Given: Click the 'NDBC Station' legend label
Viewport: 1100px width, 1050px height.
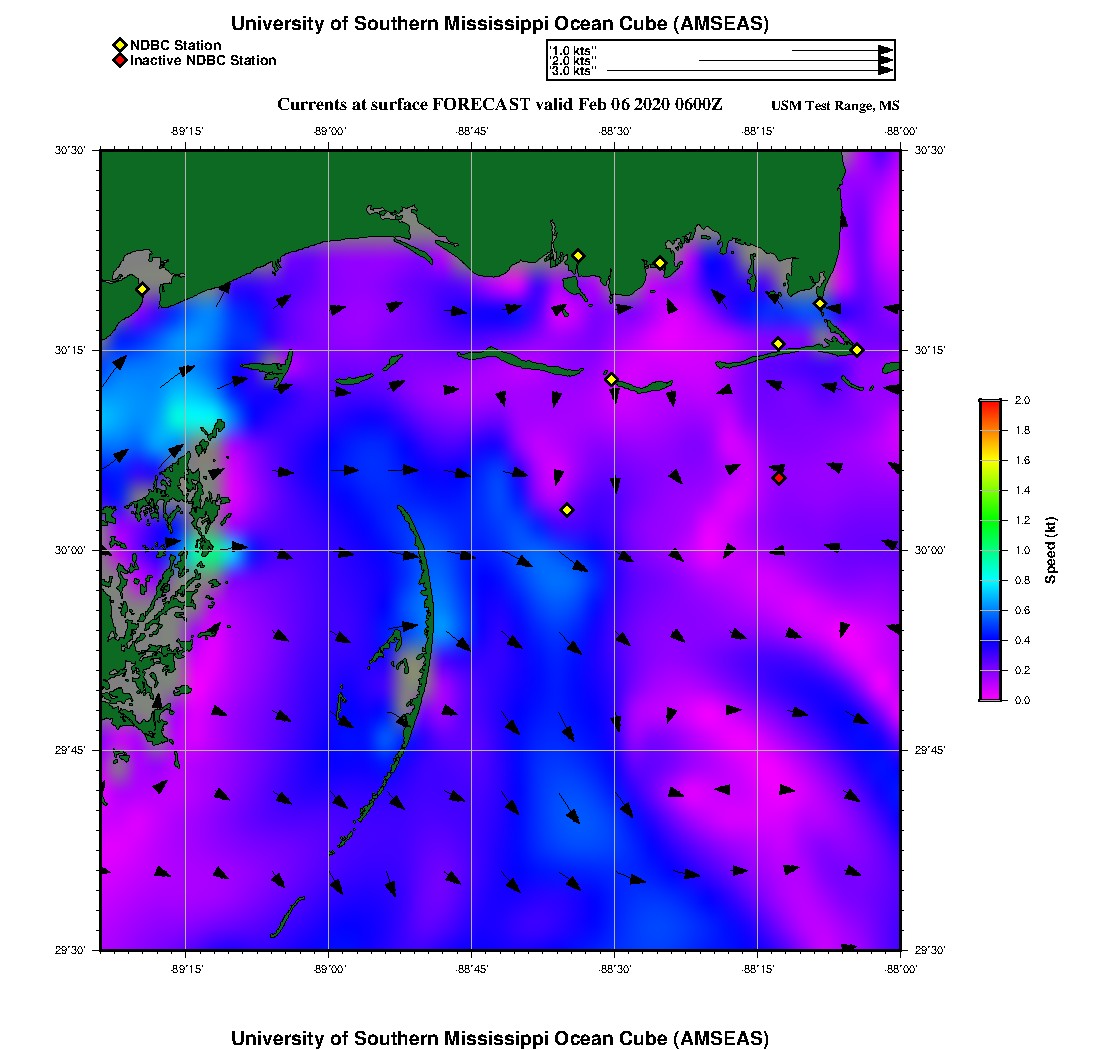Looking at the screenshot, I should point(176,45).
